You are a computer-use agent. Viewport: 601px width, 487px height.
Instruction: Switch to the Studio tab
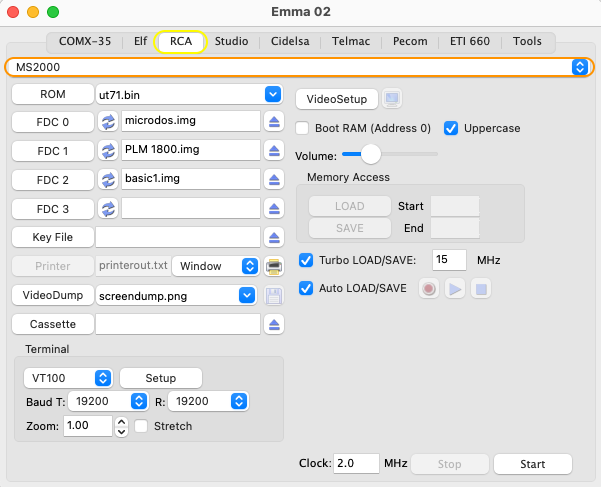click(x=231, y=41)
